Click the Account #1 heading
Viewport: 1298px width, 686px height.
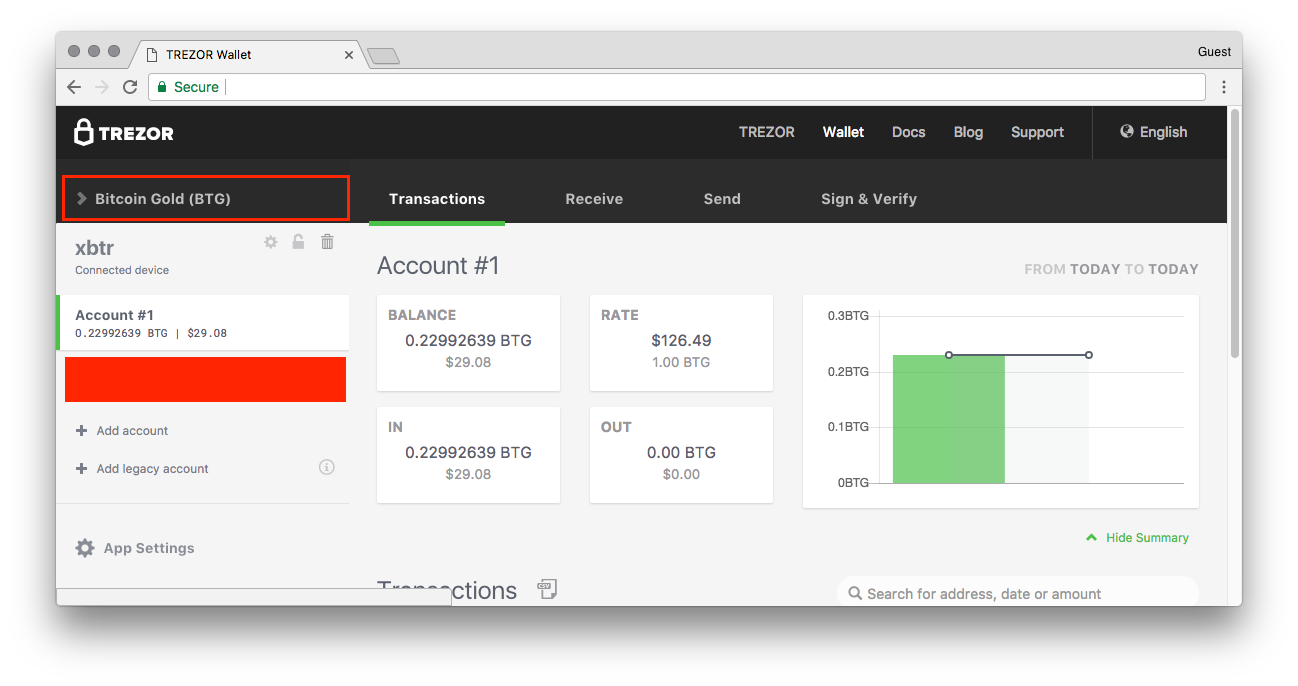tap(438, 266)
